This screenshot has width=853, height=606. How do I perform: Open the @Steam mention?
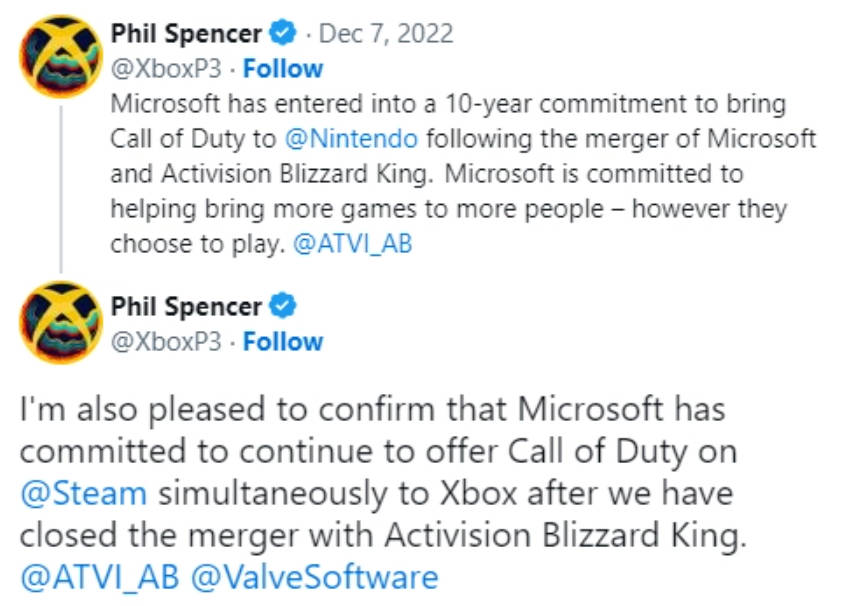click(x=84, y=493)
